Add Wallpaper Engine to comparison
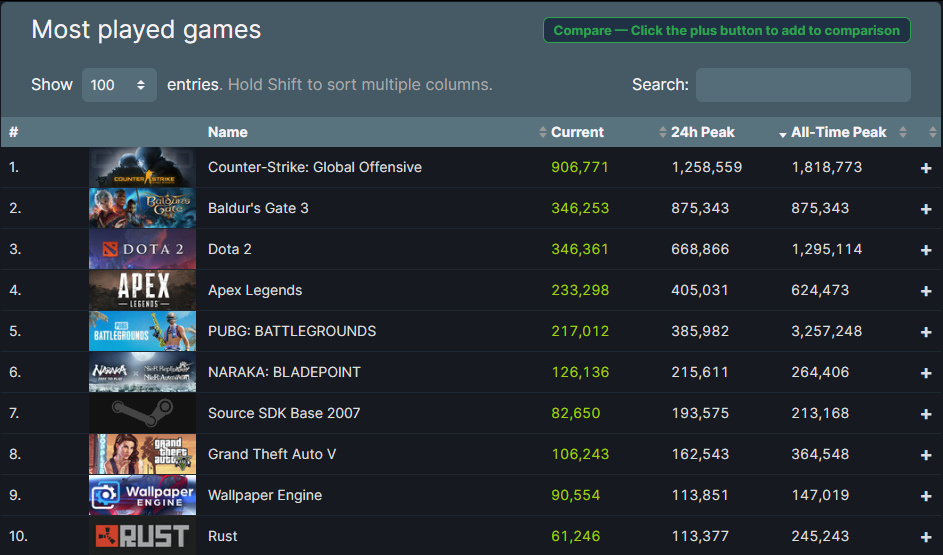 tap(926, 496)
